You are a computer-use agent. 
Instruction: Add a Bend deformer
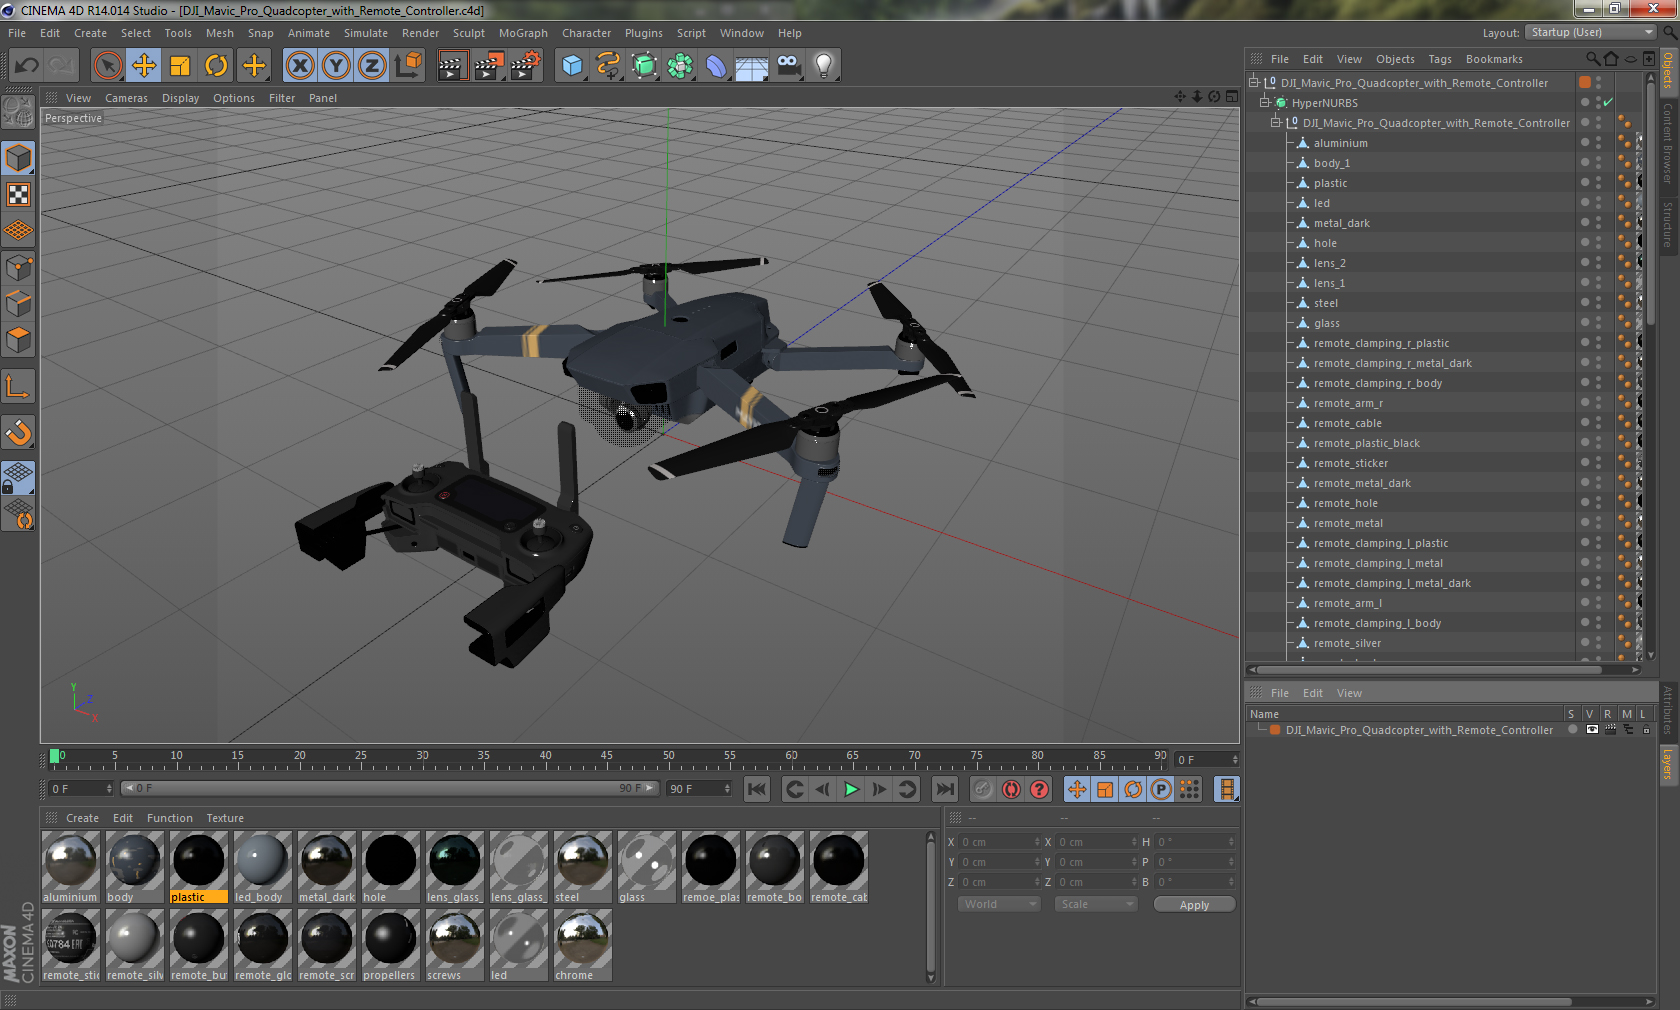tap(716, 66)
